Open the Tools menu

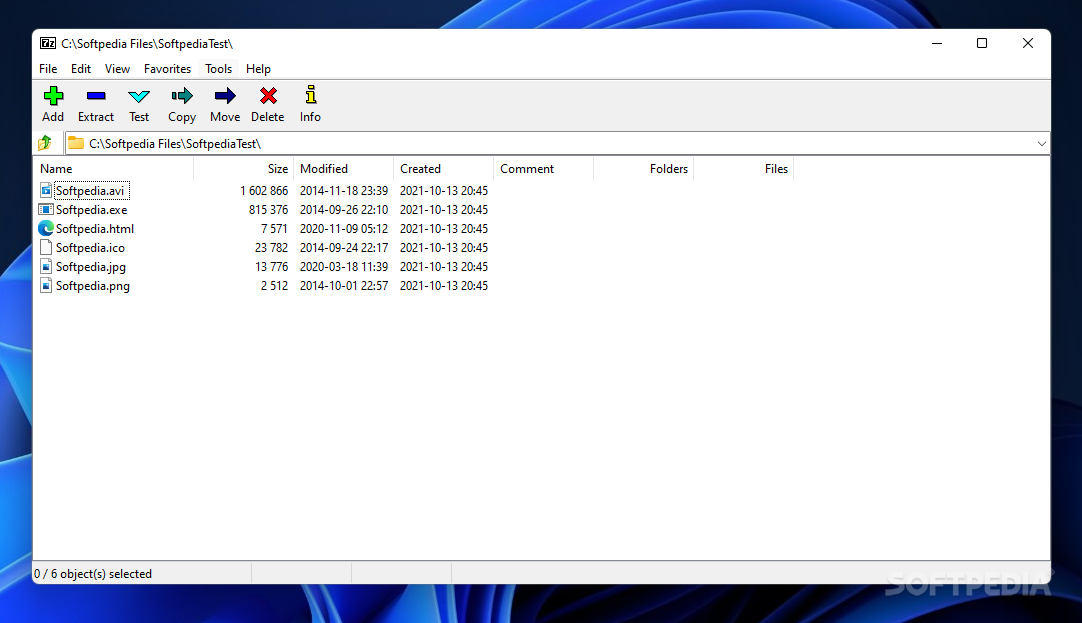tap(218, 69)
